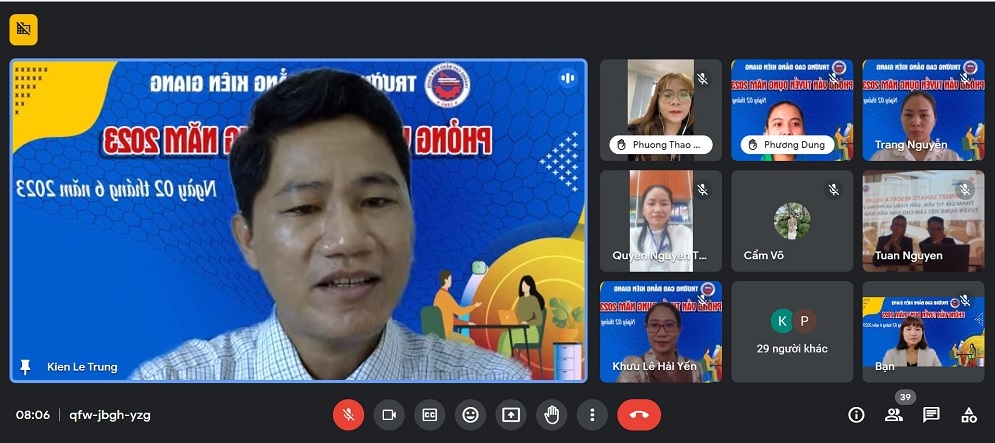This screenshot has height=443, width=995.
Task: Turn off the camera
Action: [x=388, y=414]
